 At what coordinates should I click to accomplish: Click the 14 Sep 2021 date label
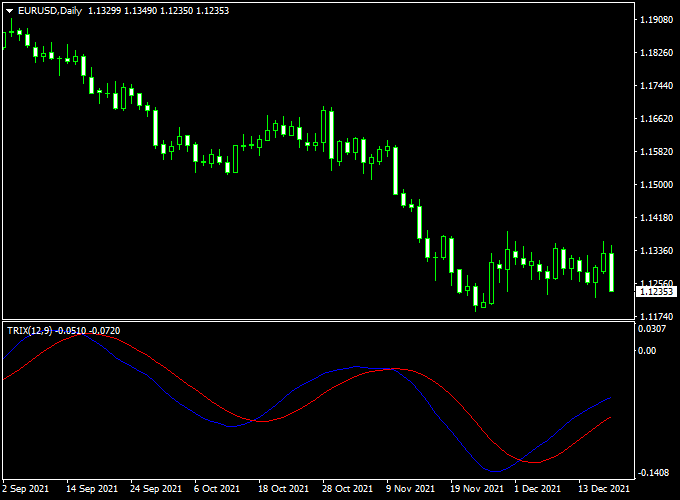click(92, 489)
